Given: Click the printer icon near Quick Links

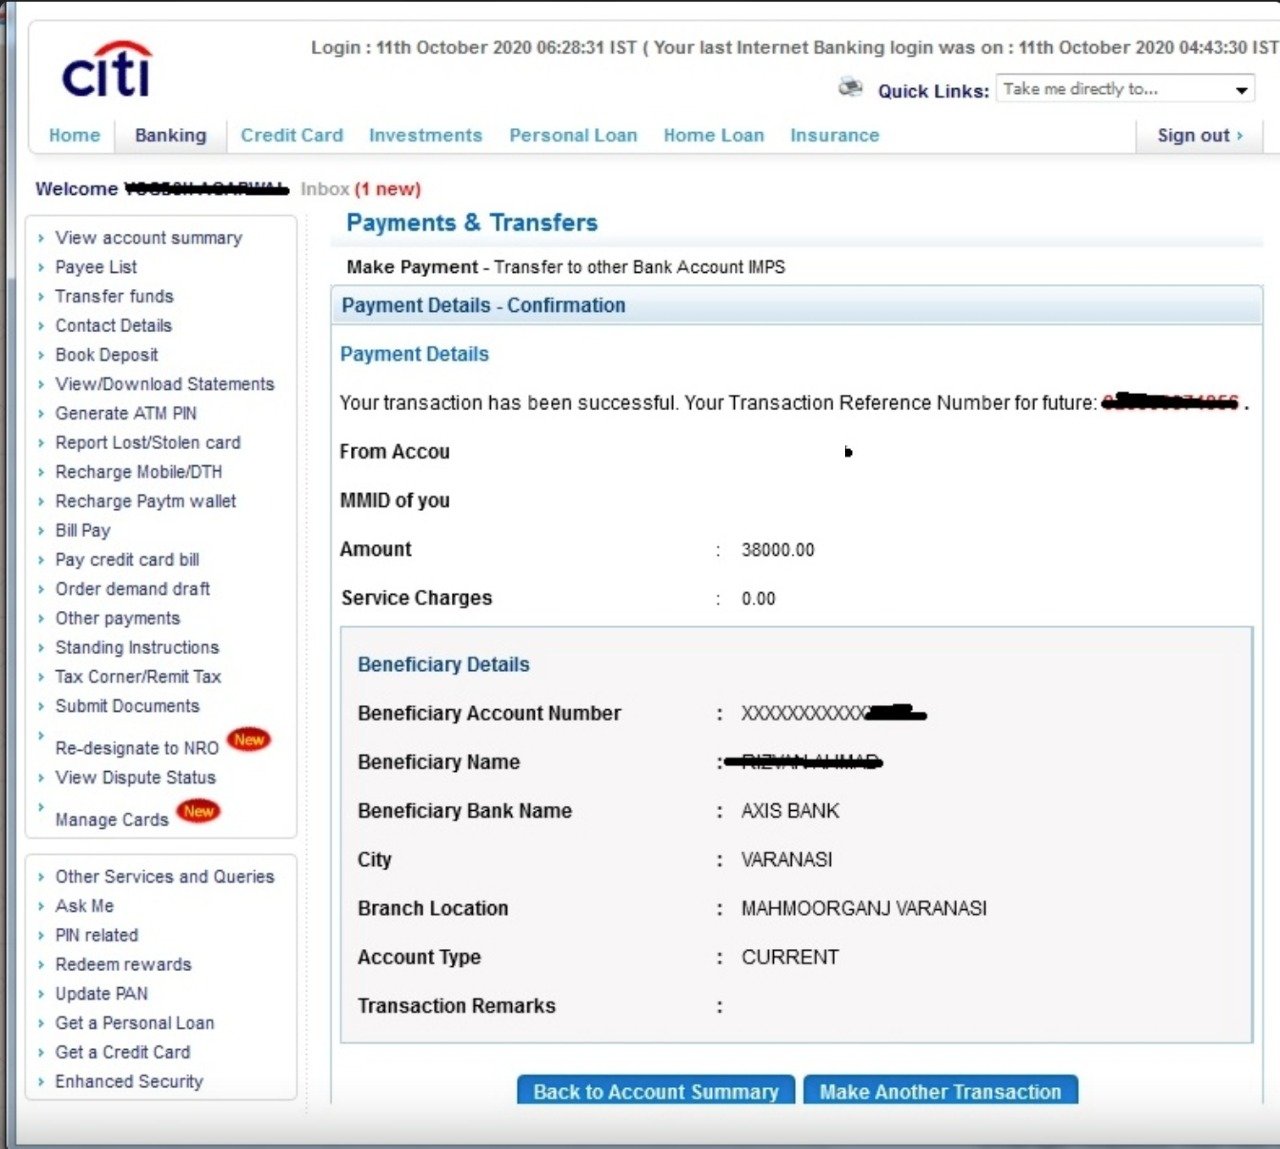Looking at the screenshot, I should pyautogui.click(x=850, y=88).
